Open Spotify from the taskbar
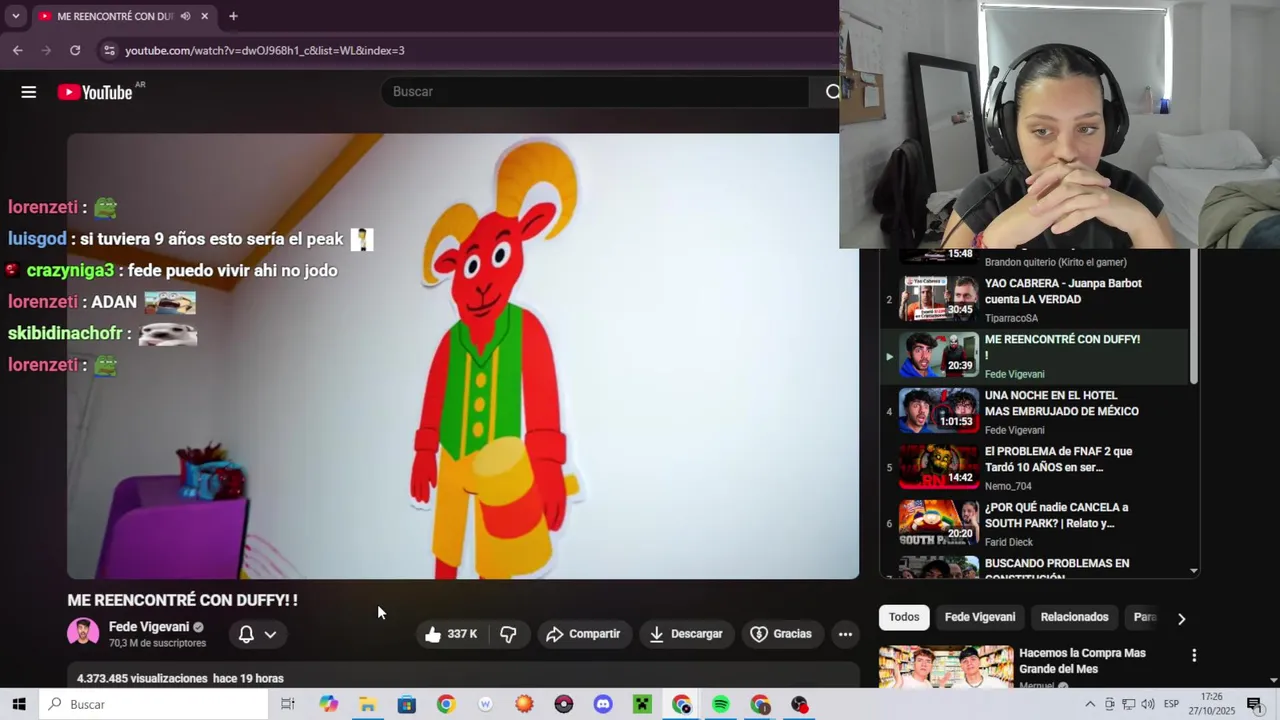This screenshot has height=720, width=1280. coord(721,704)
